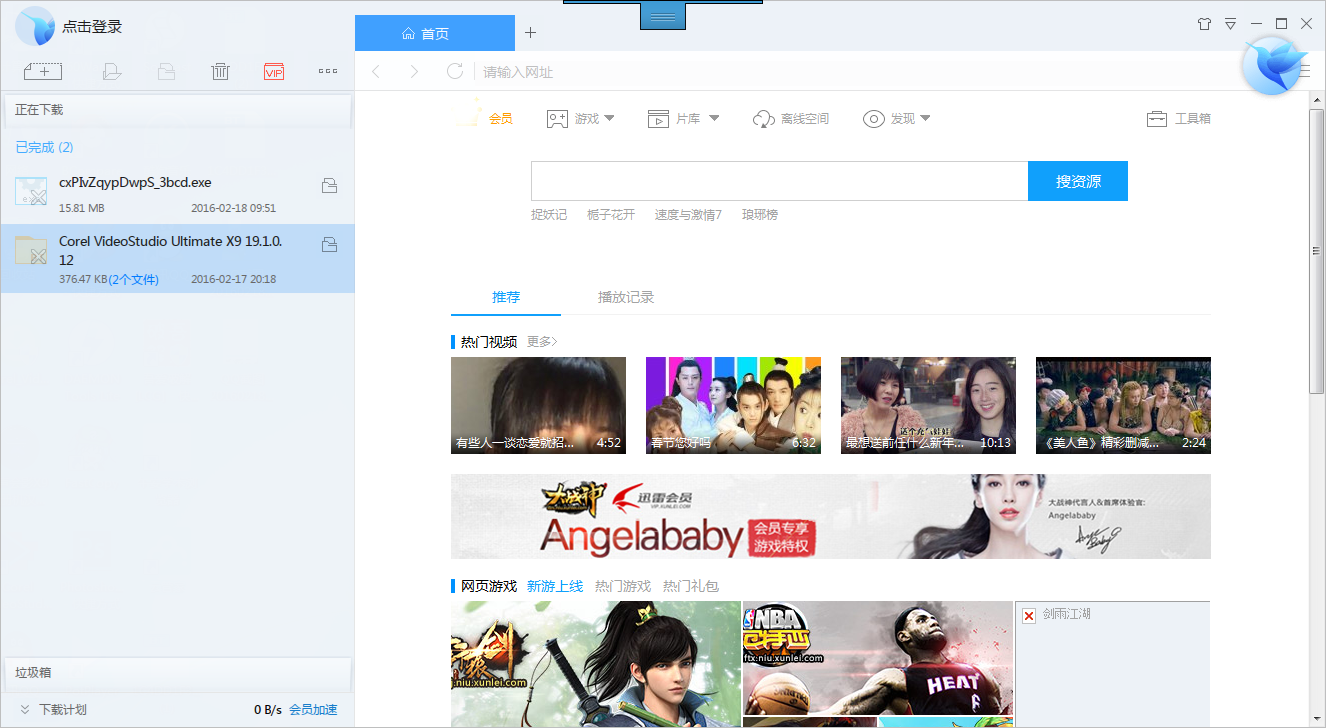Click the 速度与激情7 suggestion
This screenshot has width=1326, height=728.
pos(688,215)
